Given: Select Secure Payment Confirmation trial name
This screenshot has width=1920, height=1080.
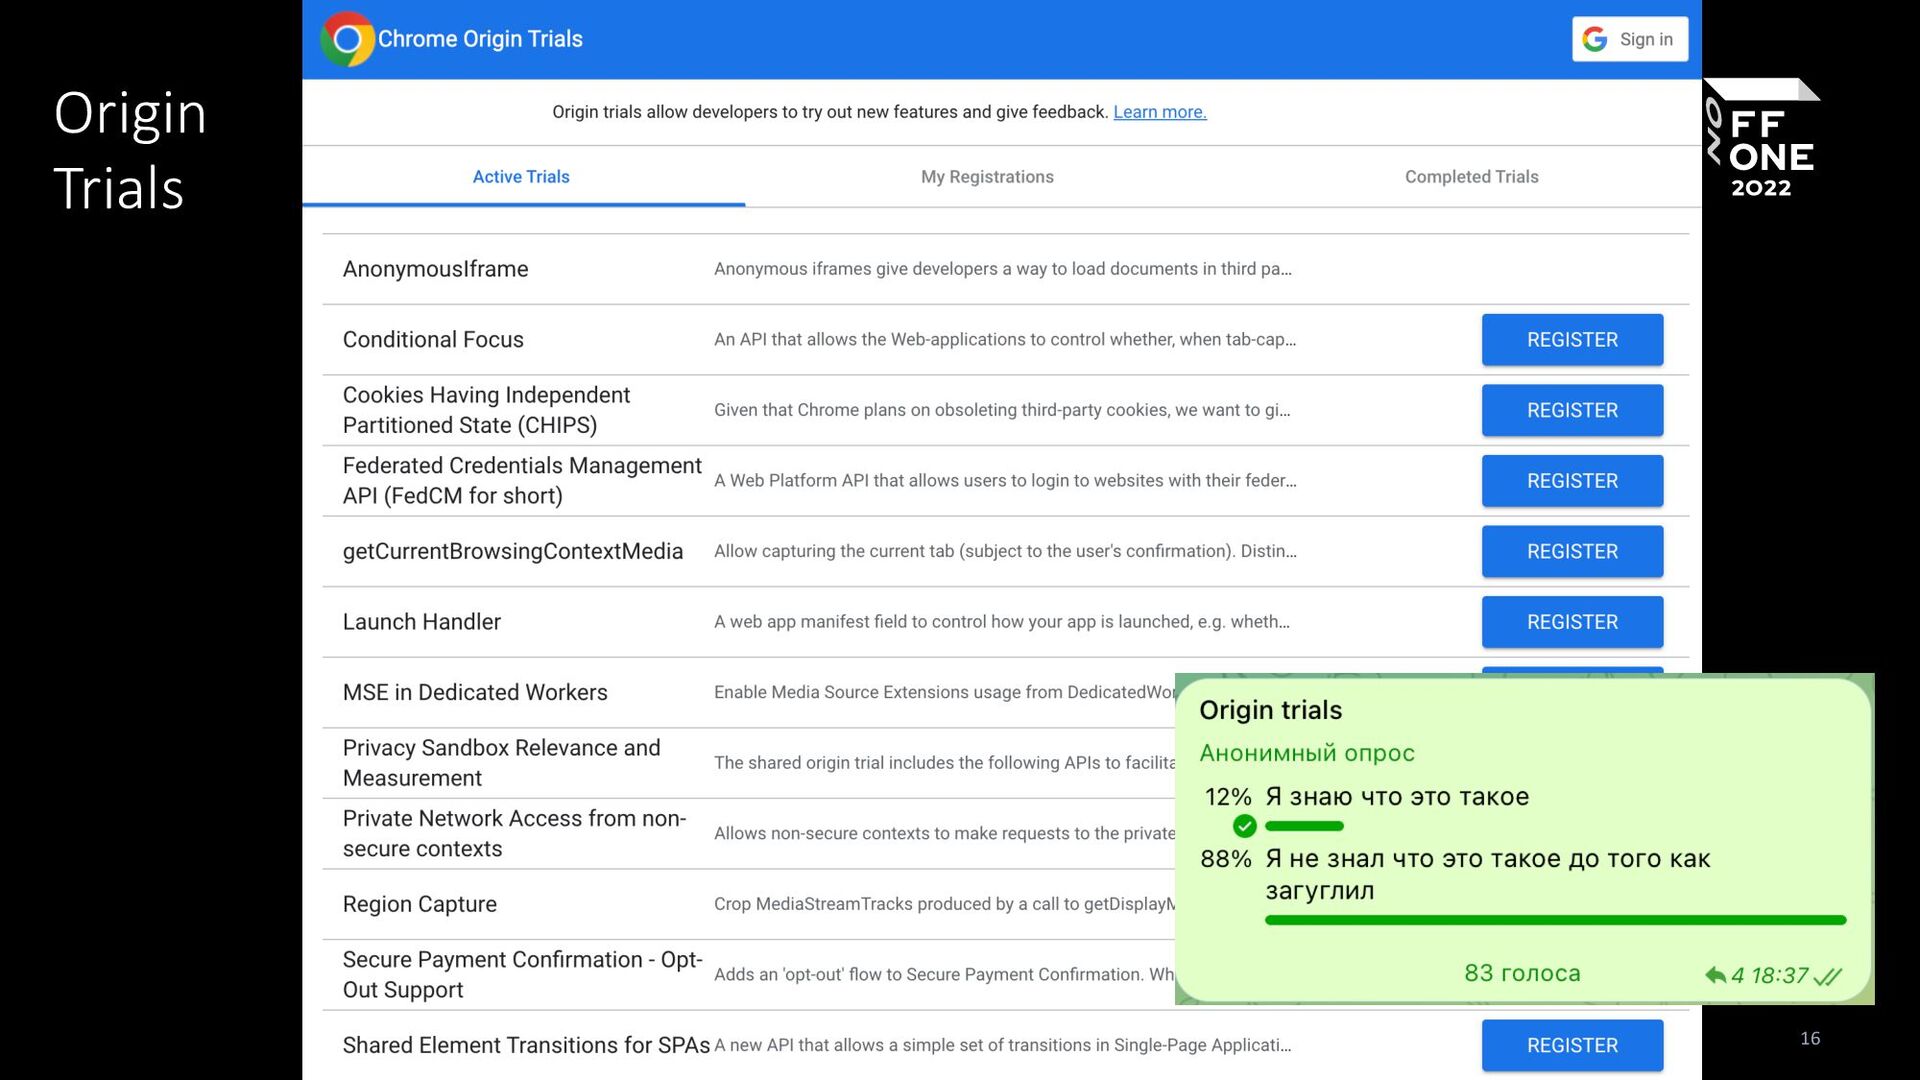Looking at the screenshot, I should click(522, 975).
